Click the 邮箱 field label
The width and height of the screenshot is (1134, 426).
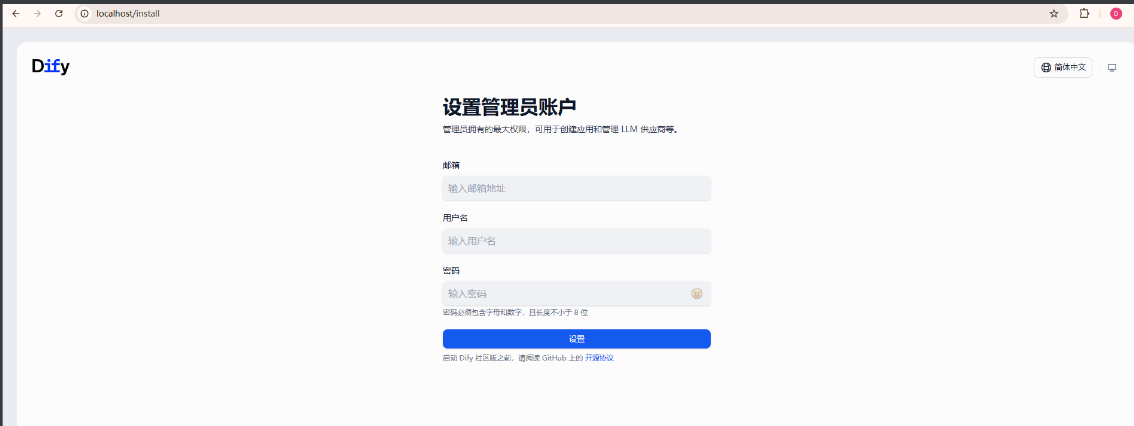pyautogui.click(x=451, y=166)
